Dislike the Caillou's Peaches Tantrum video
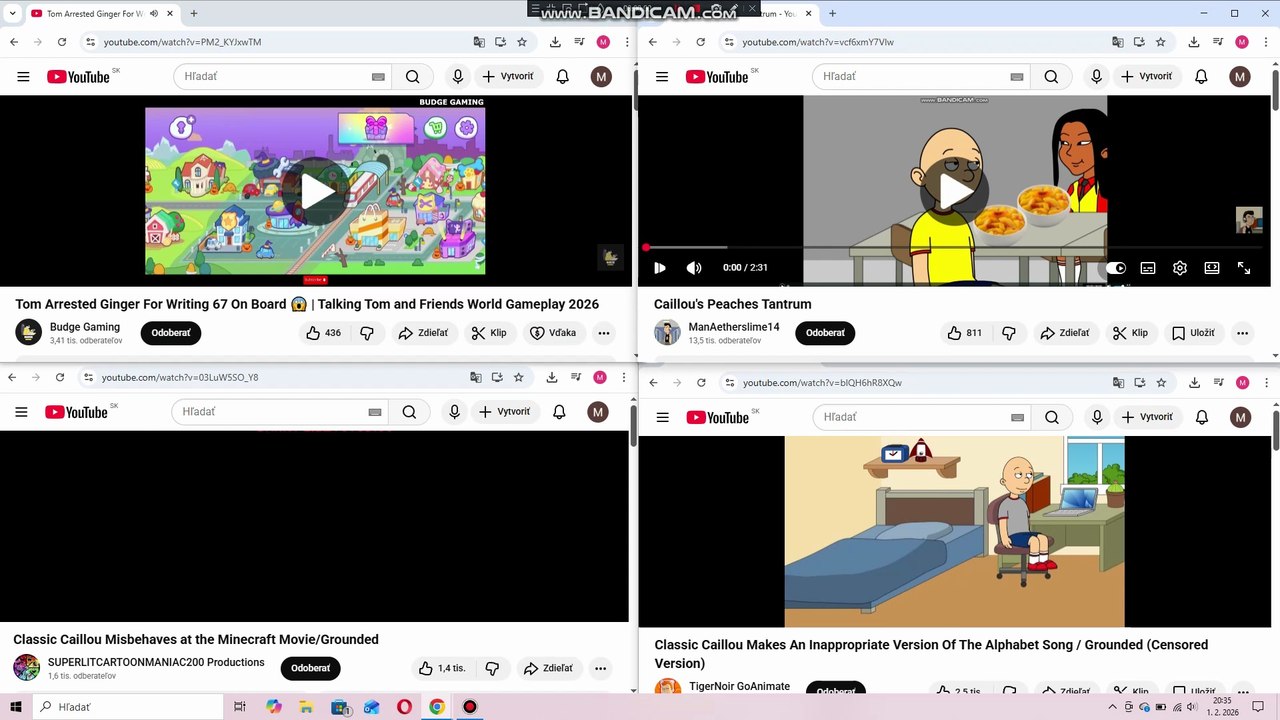This screenshot has width=1280, height=720. (x=1009, y=333)
